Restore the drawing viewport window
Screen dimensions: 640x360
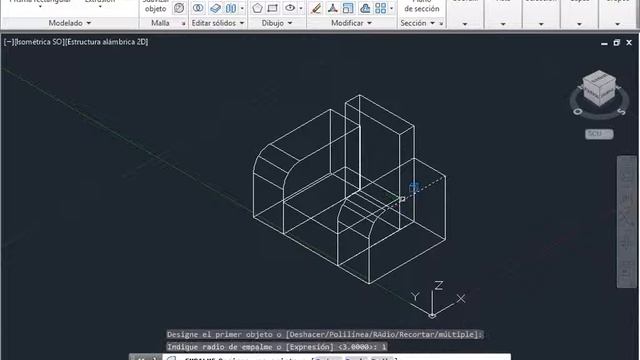click(617, 42)
